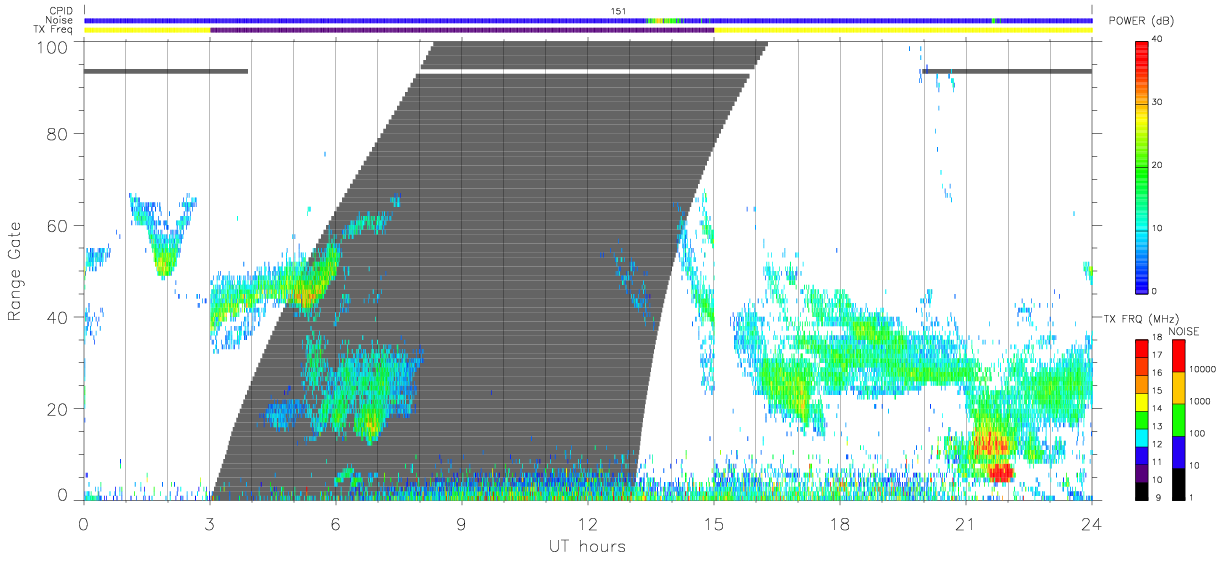Image resolution: width=1228 pixels, height=567 pixels.
Task: Click noise legend value 10000
Action: 1203,369
